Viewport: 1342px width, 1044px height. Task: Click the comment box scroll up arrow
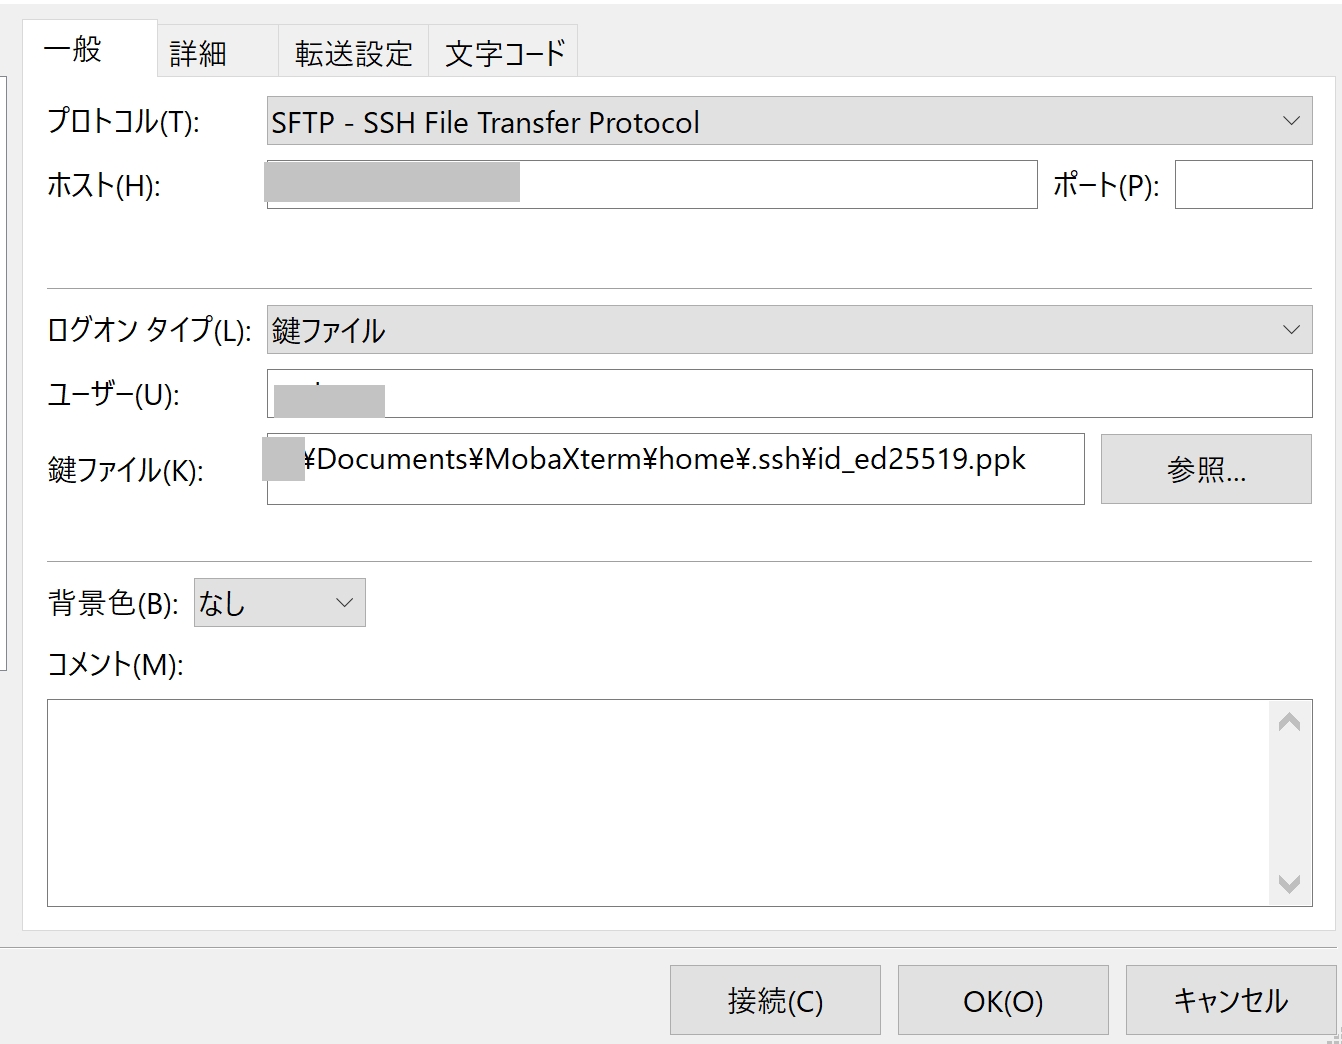point(1289,722)
